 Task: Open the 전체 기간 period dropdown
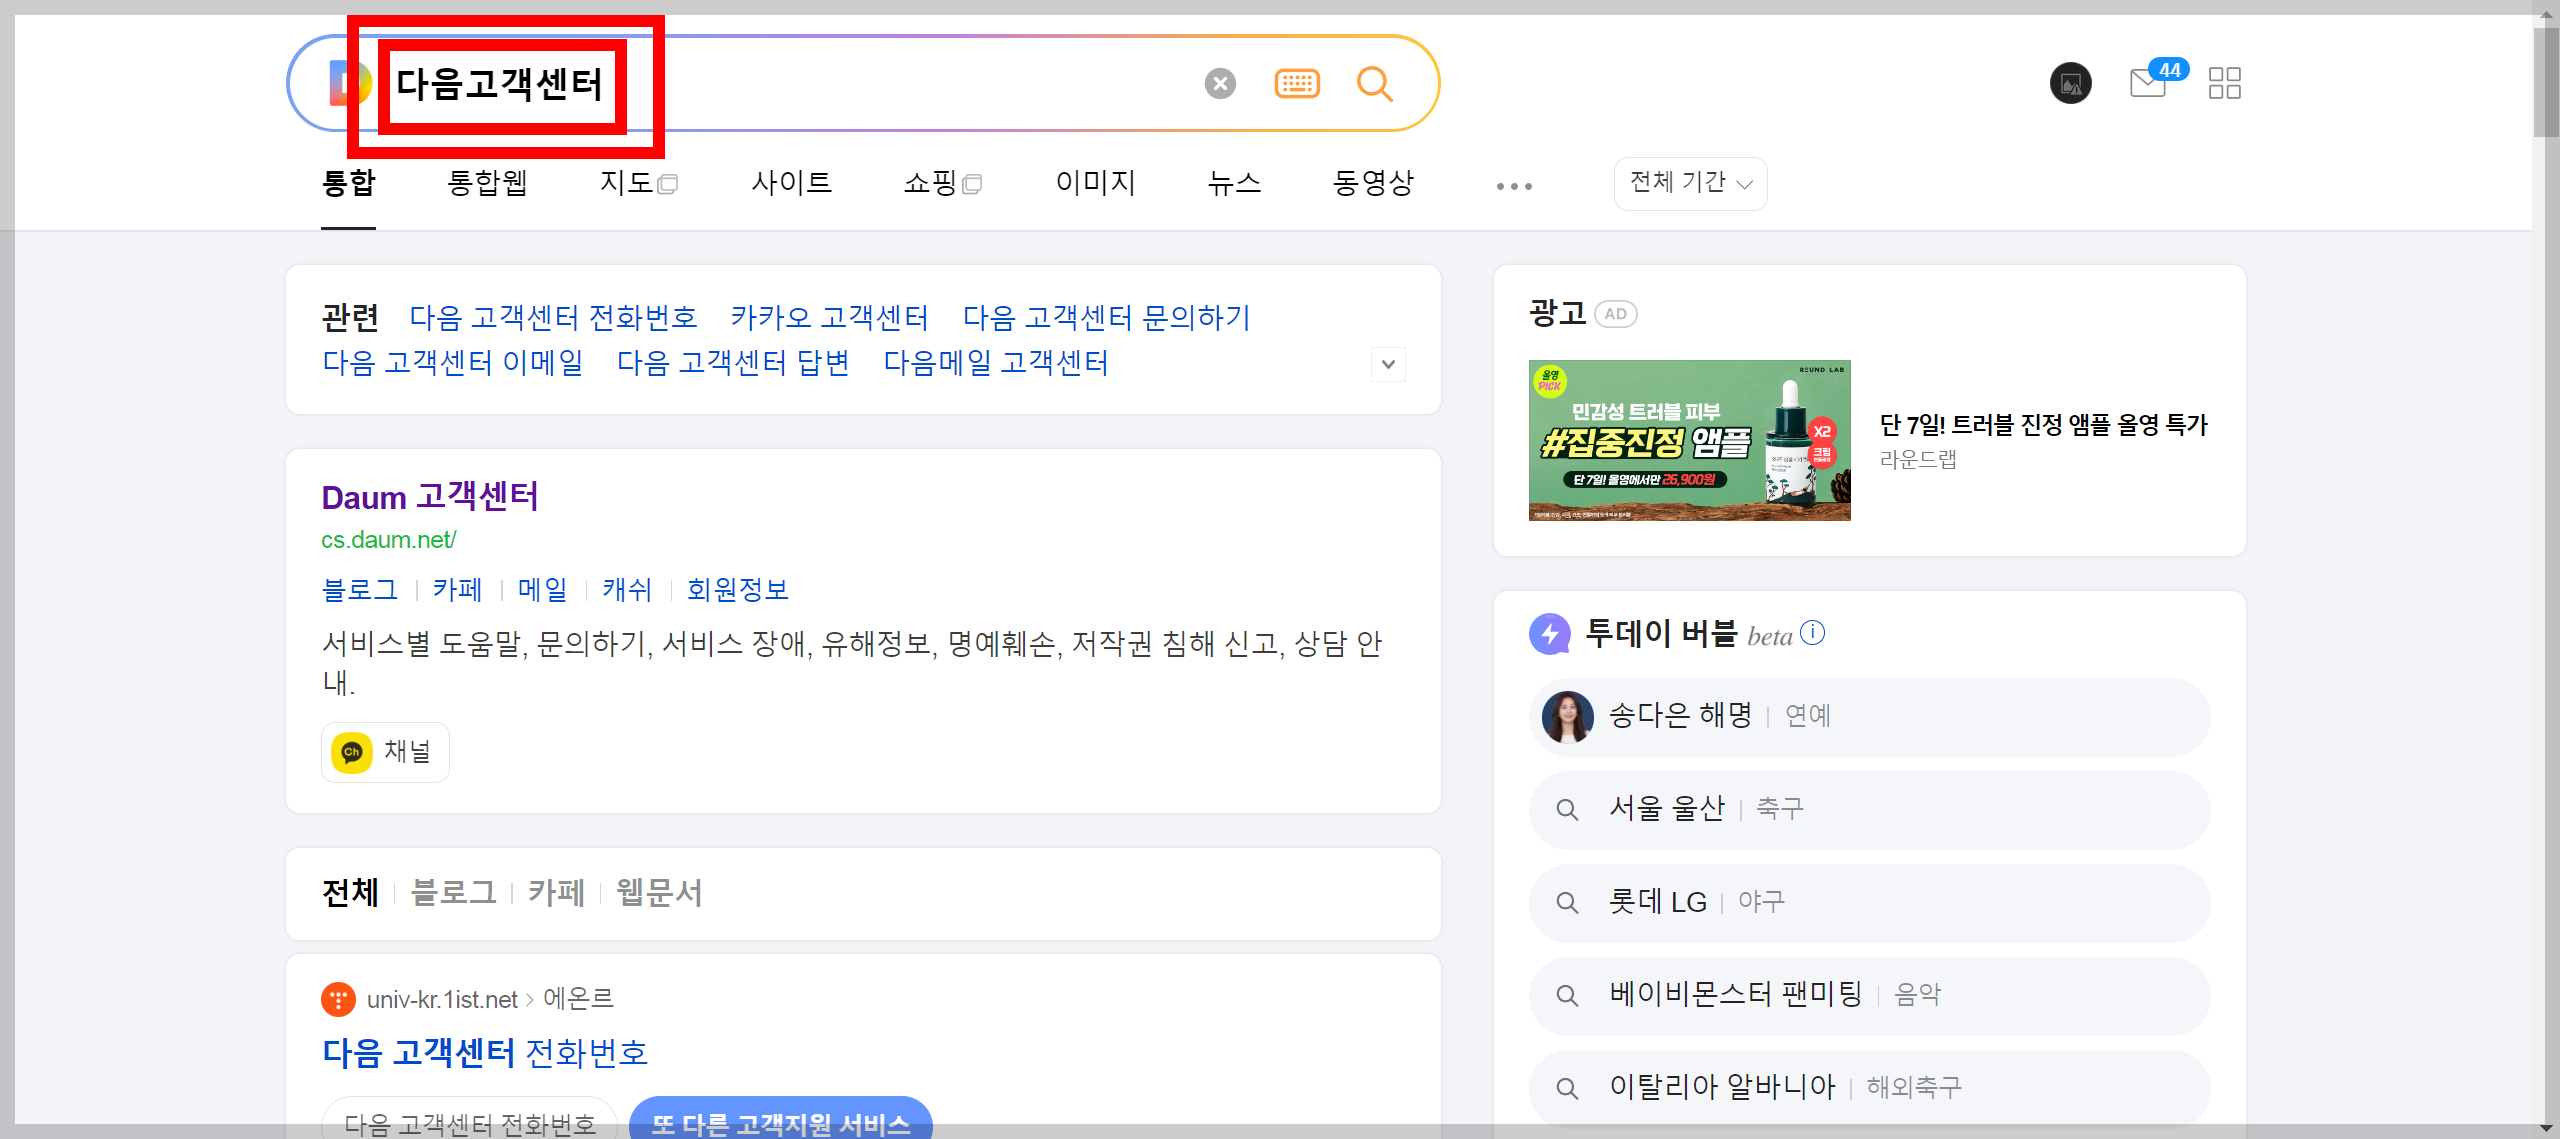[1689, 183]
